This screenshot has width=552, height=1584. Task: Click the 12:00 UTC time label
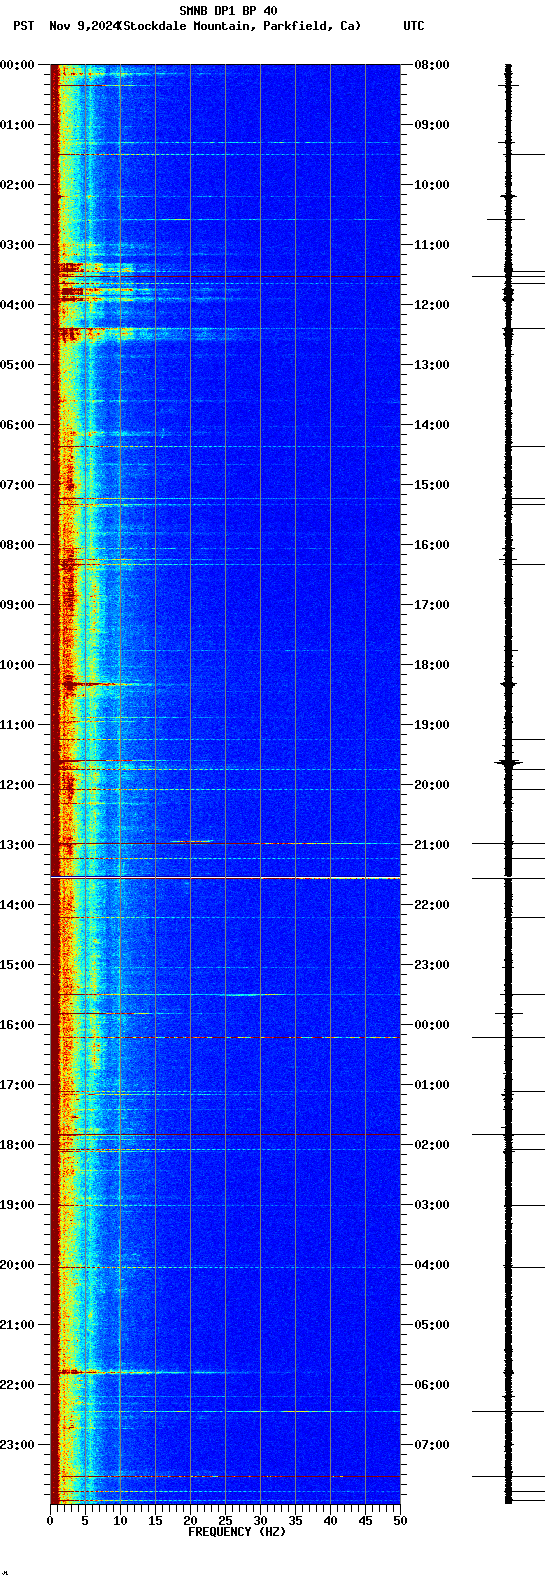[x=432, y=305]
